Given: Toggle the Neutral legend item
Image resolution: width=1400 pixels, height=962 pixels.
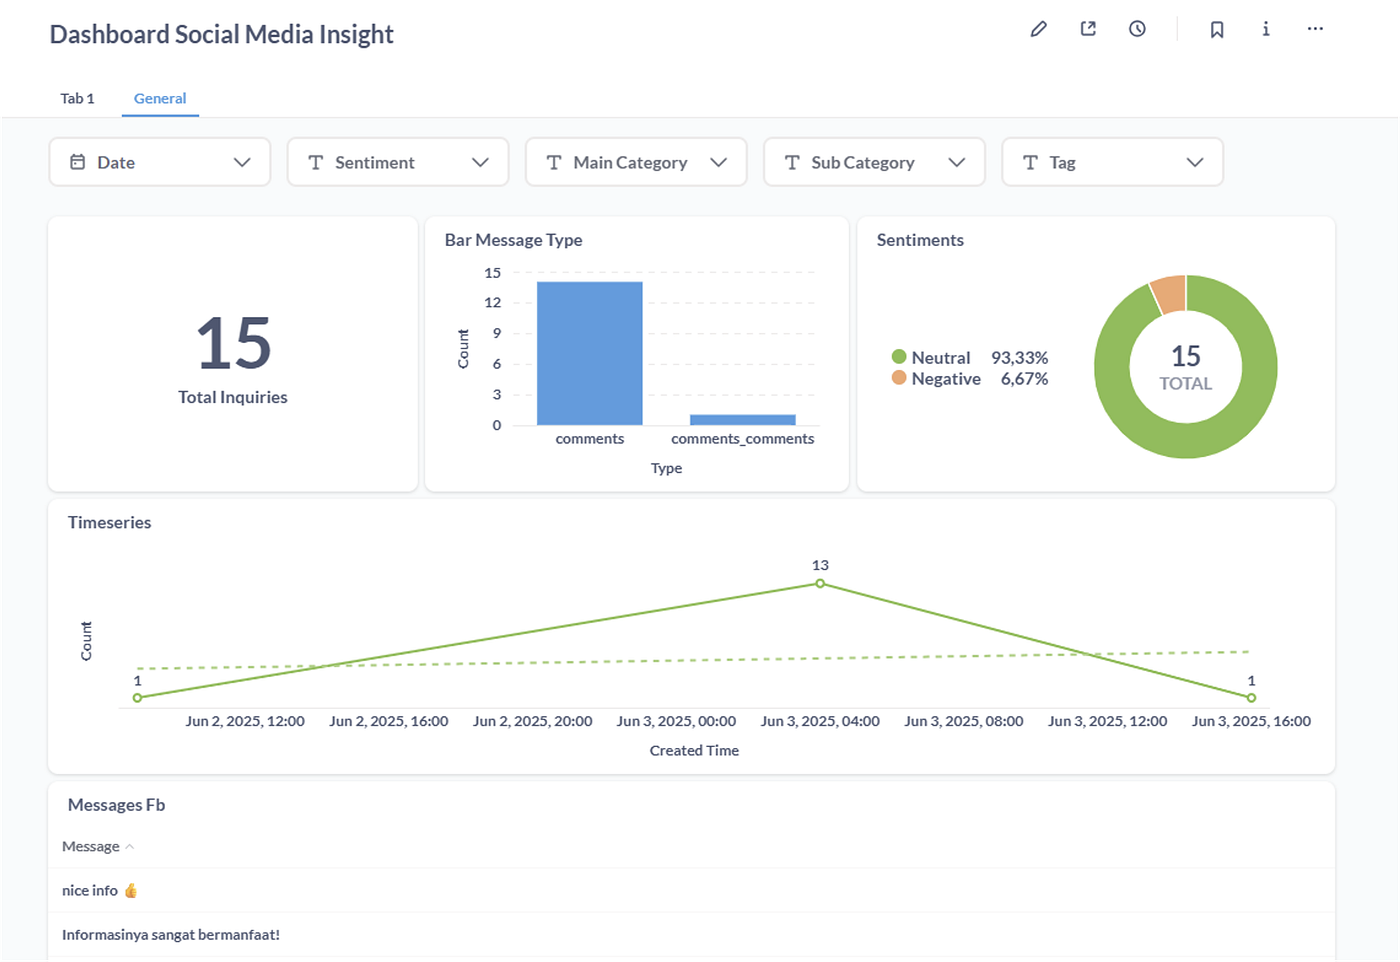Looking at the screenshot, I should (x=931, y=357).
